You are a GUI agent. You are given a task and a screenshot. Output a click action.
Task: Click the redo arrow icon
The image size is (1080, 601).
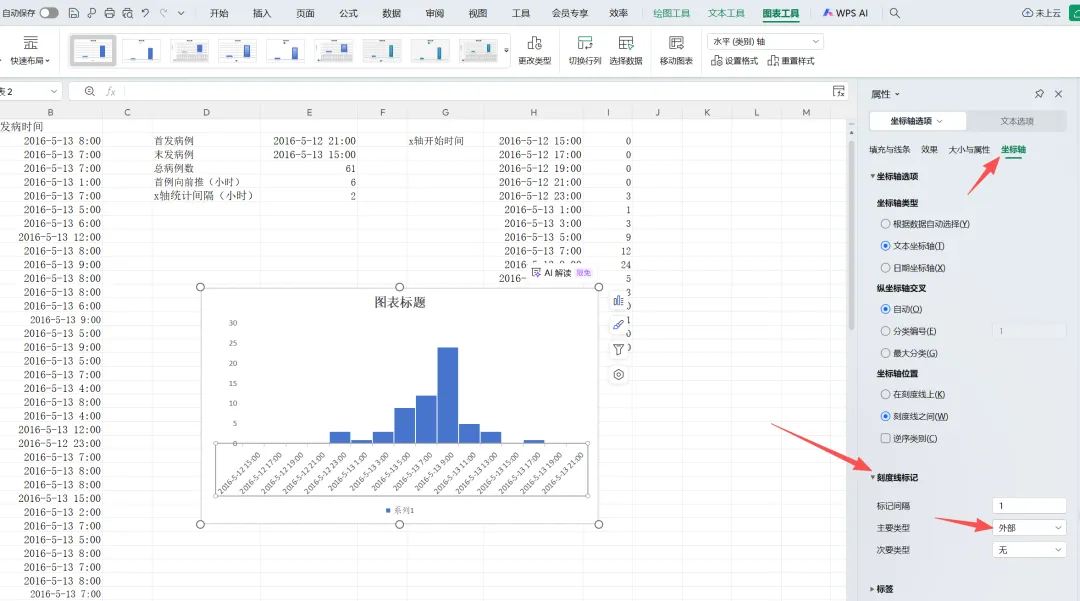coord(163,13)
